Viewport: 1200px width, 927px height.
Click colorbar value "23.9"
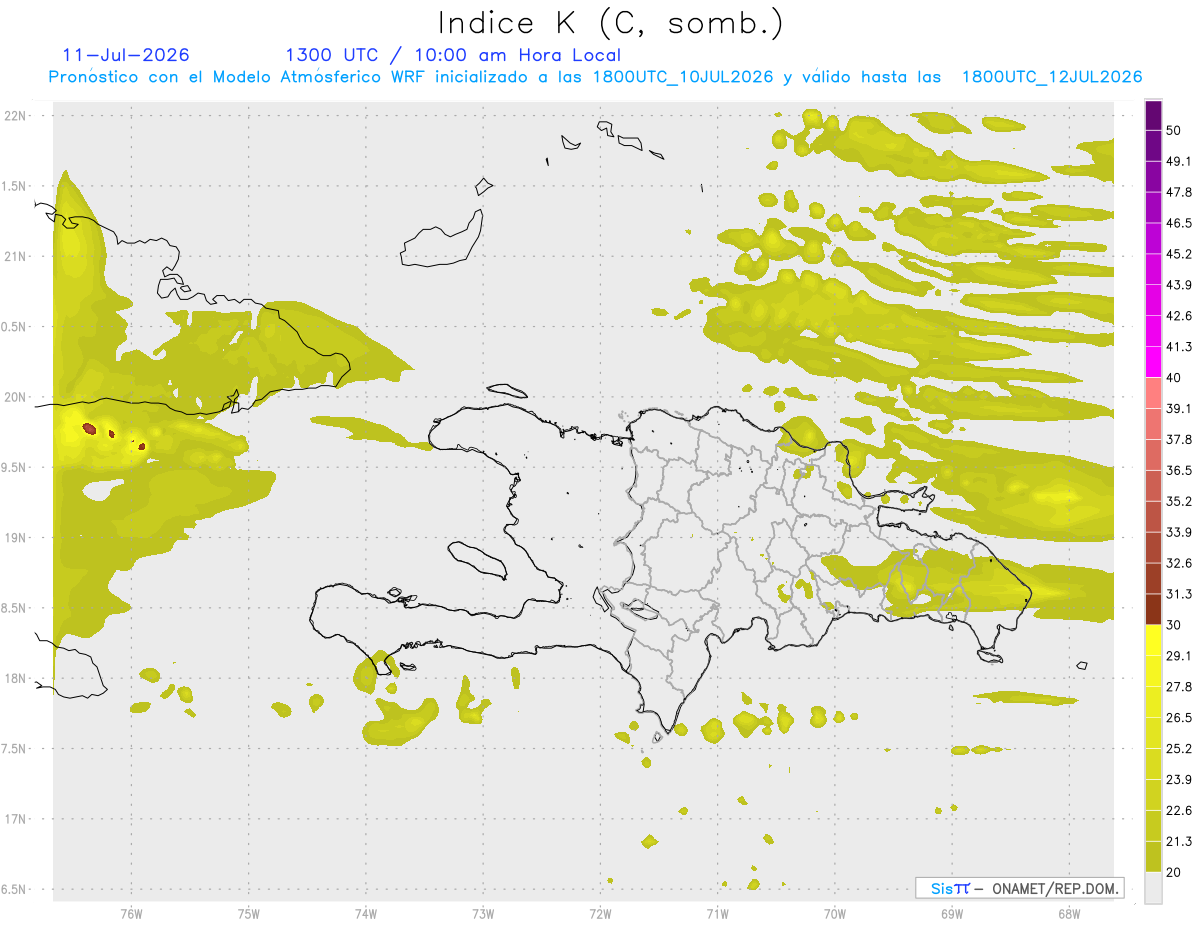click(1178, 780)
